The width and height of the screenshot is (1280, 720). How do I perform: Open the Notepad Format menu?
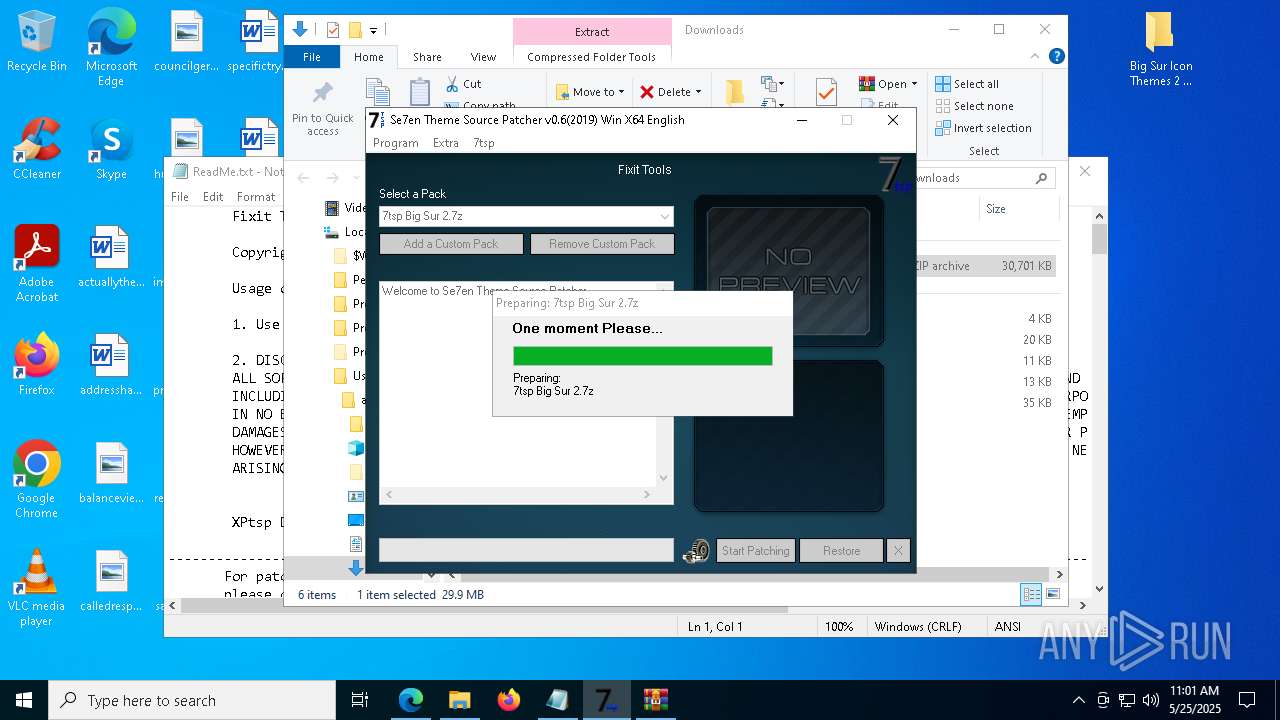256,197
